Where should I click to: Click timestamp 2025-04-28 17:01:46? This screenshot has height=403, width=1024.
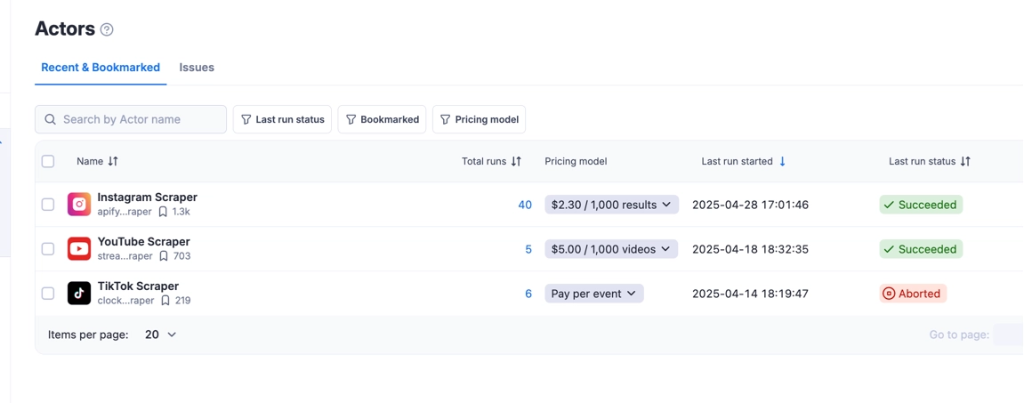coord(750,204)
